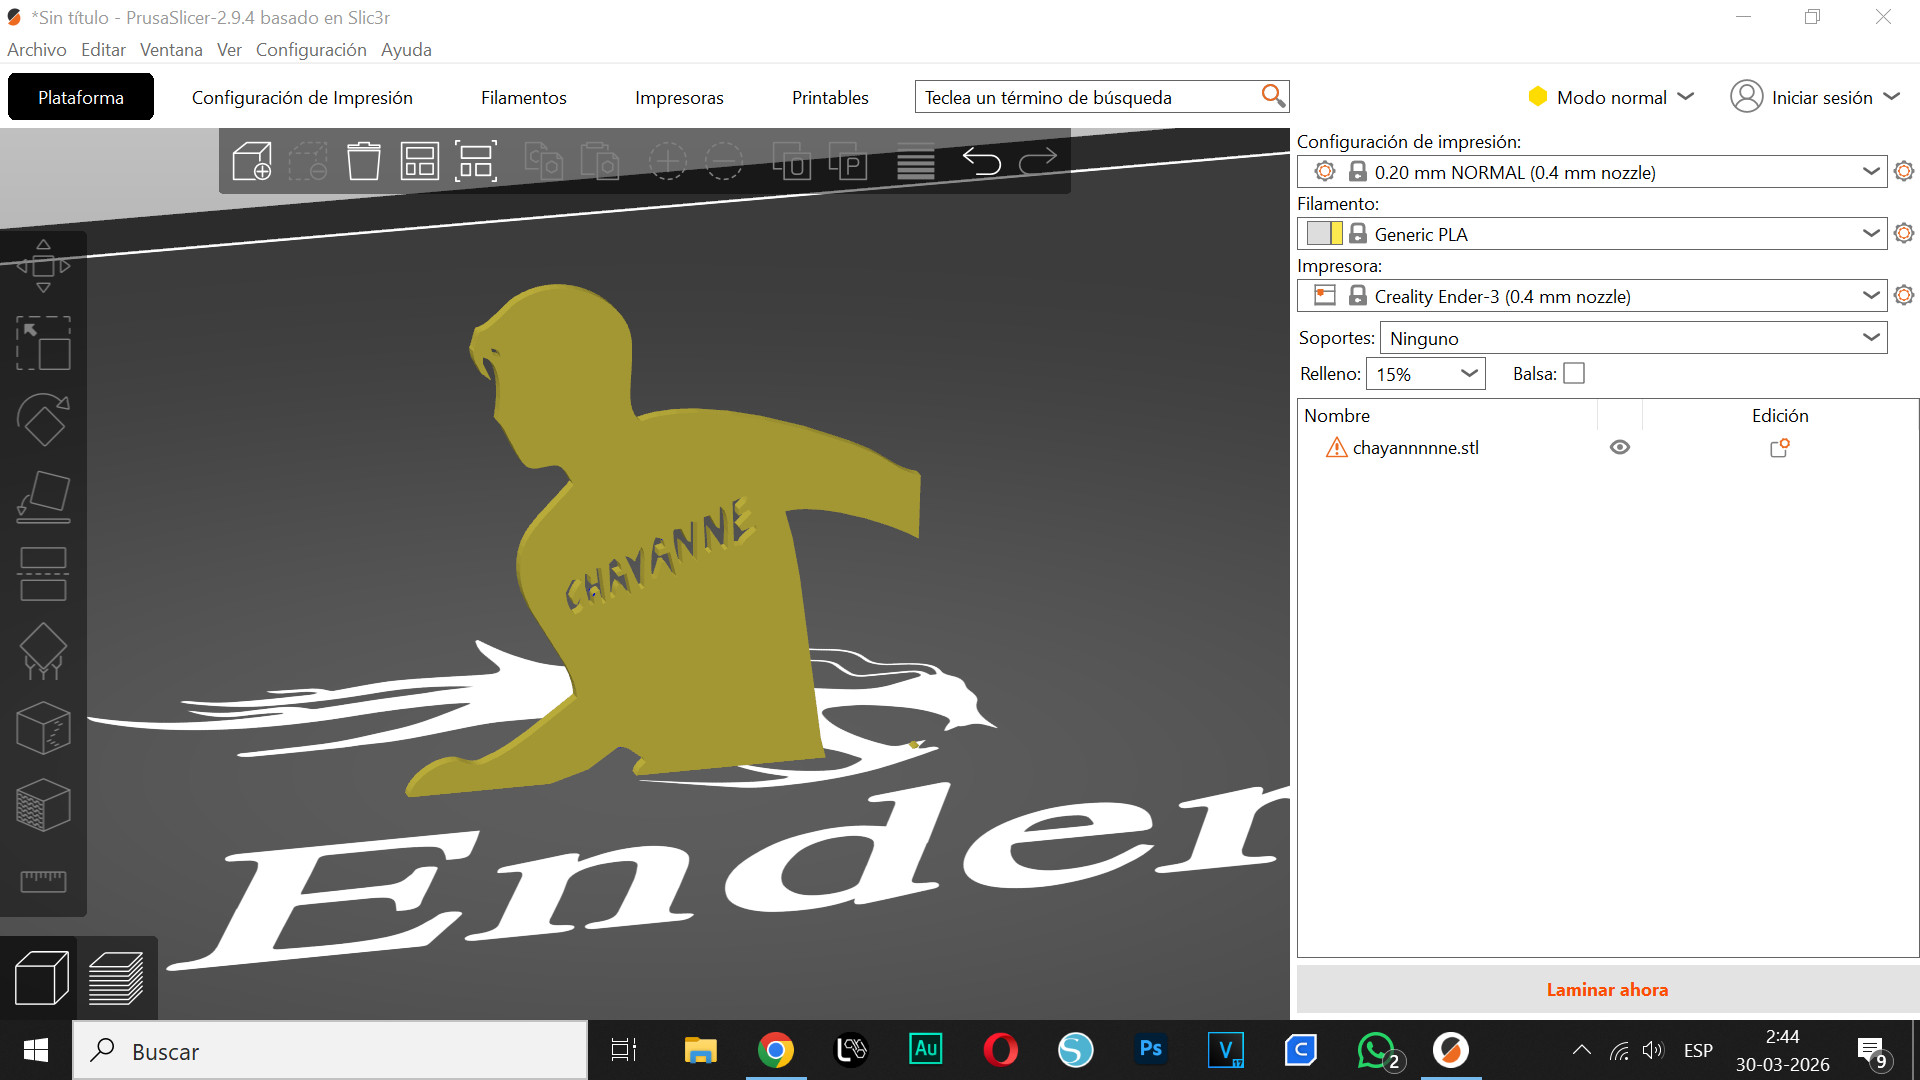Click the Add object icon in top toolbar
This screenshot has width=1920, height=1080.
click(252, 160)
